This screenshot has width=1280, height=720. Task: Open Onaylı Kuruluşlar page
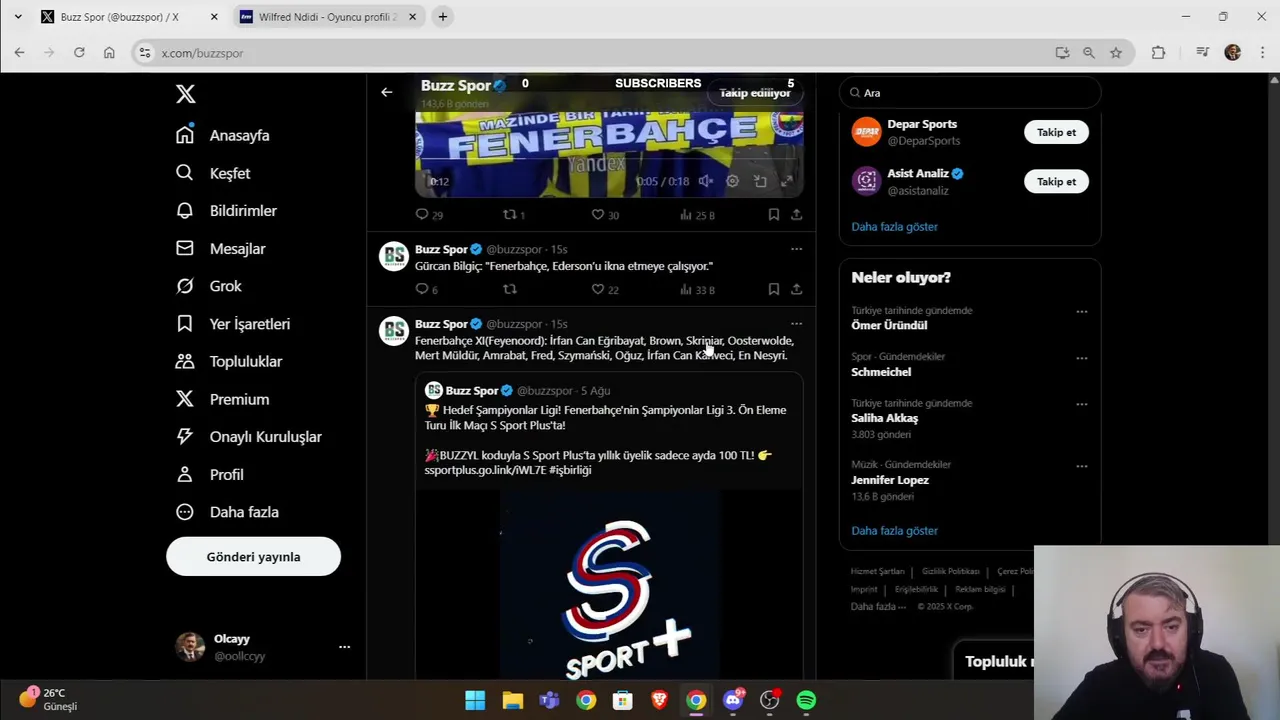coord(248,437)
